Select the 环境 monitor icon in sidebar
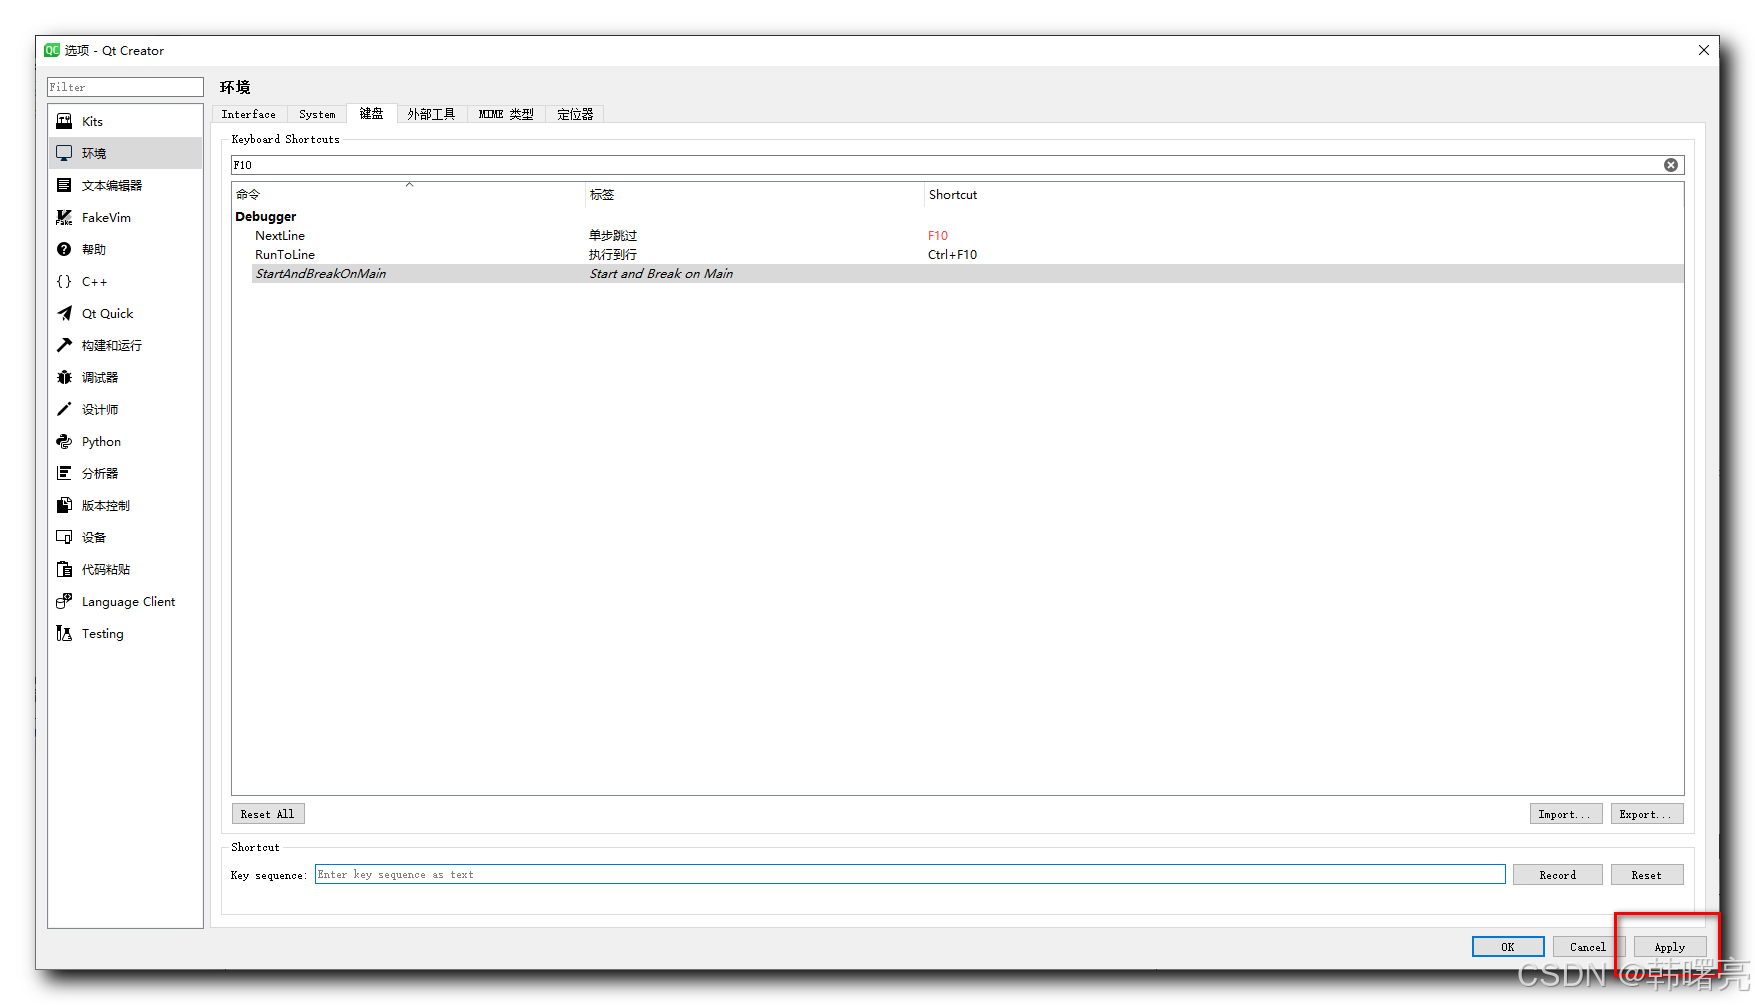The width and height of the screenshot is (1755, 1005). point(64,153)
